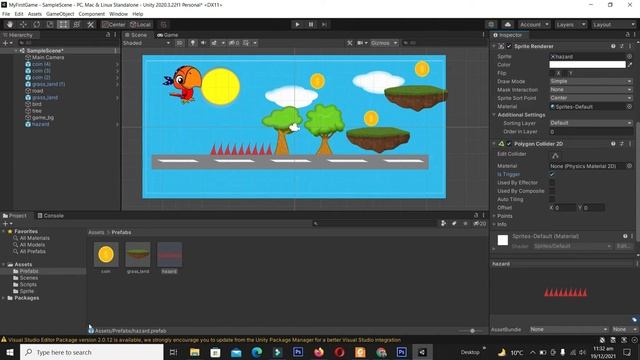Pick color with the eyedropper icon
Screen dimensions: 640x360
point(630,64)
